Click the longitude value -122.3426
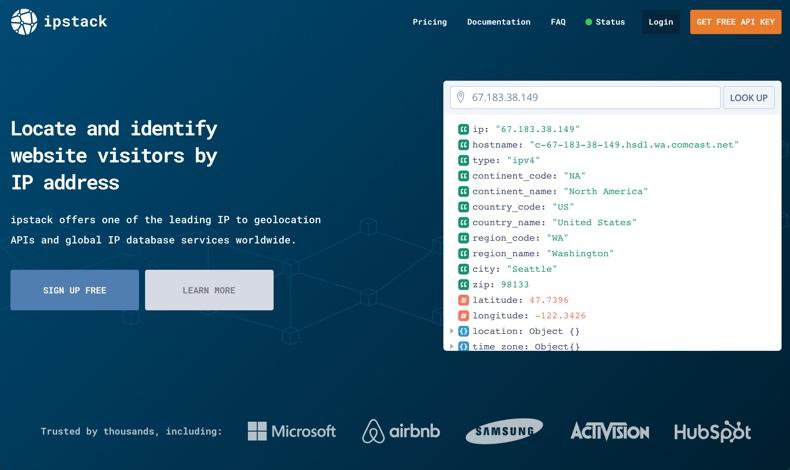790x470 pixels. point(560,316)
